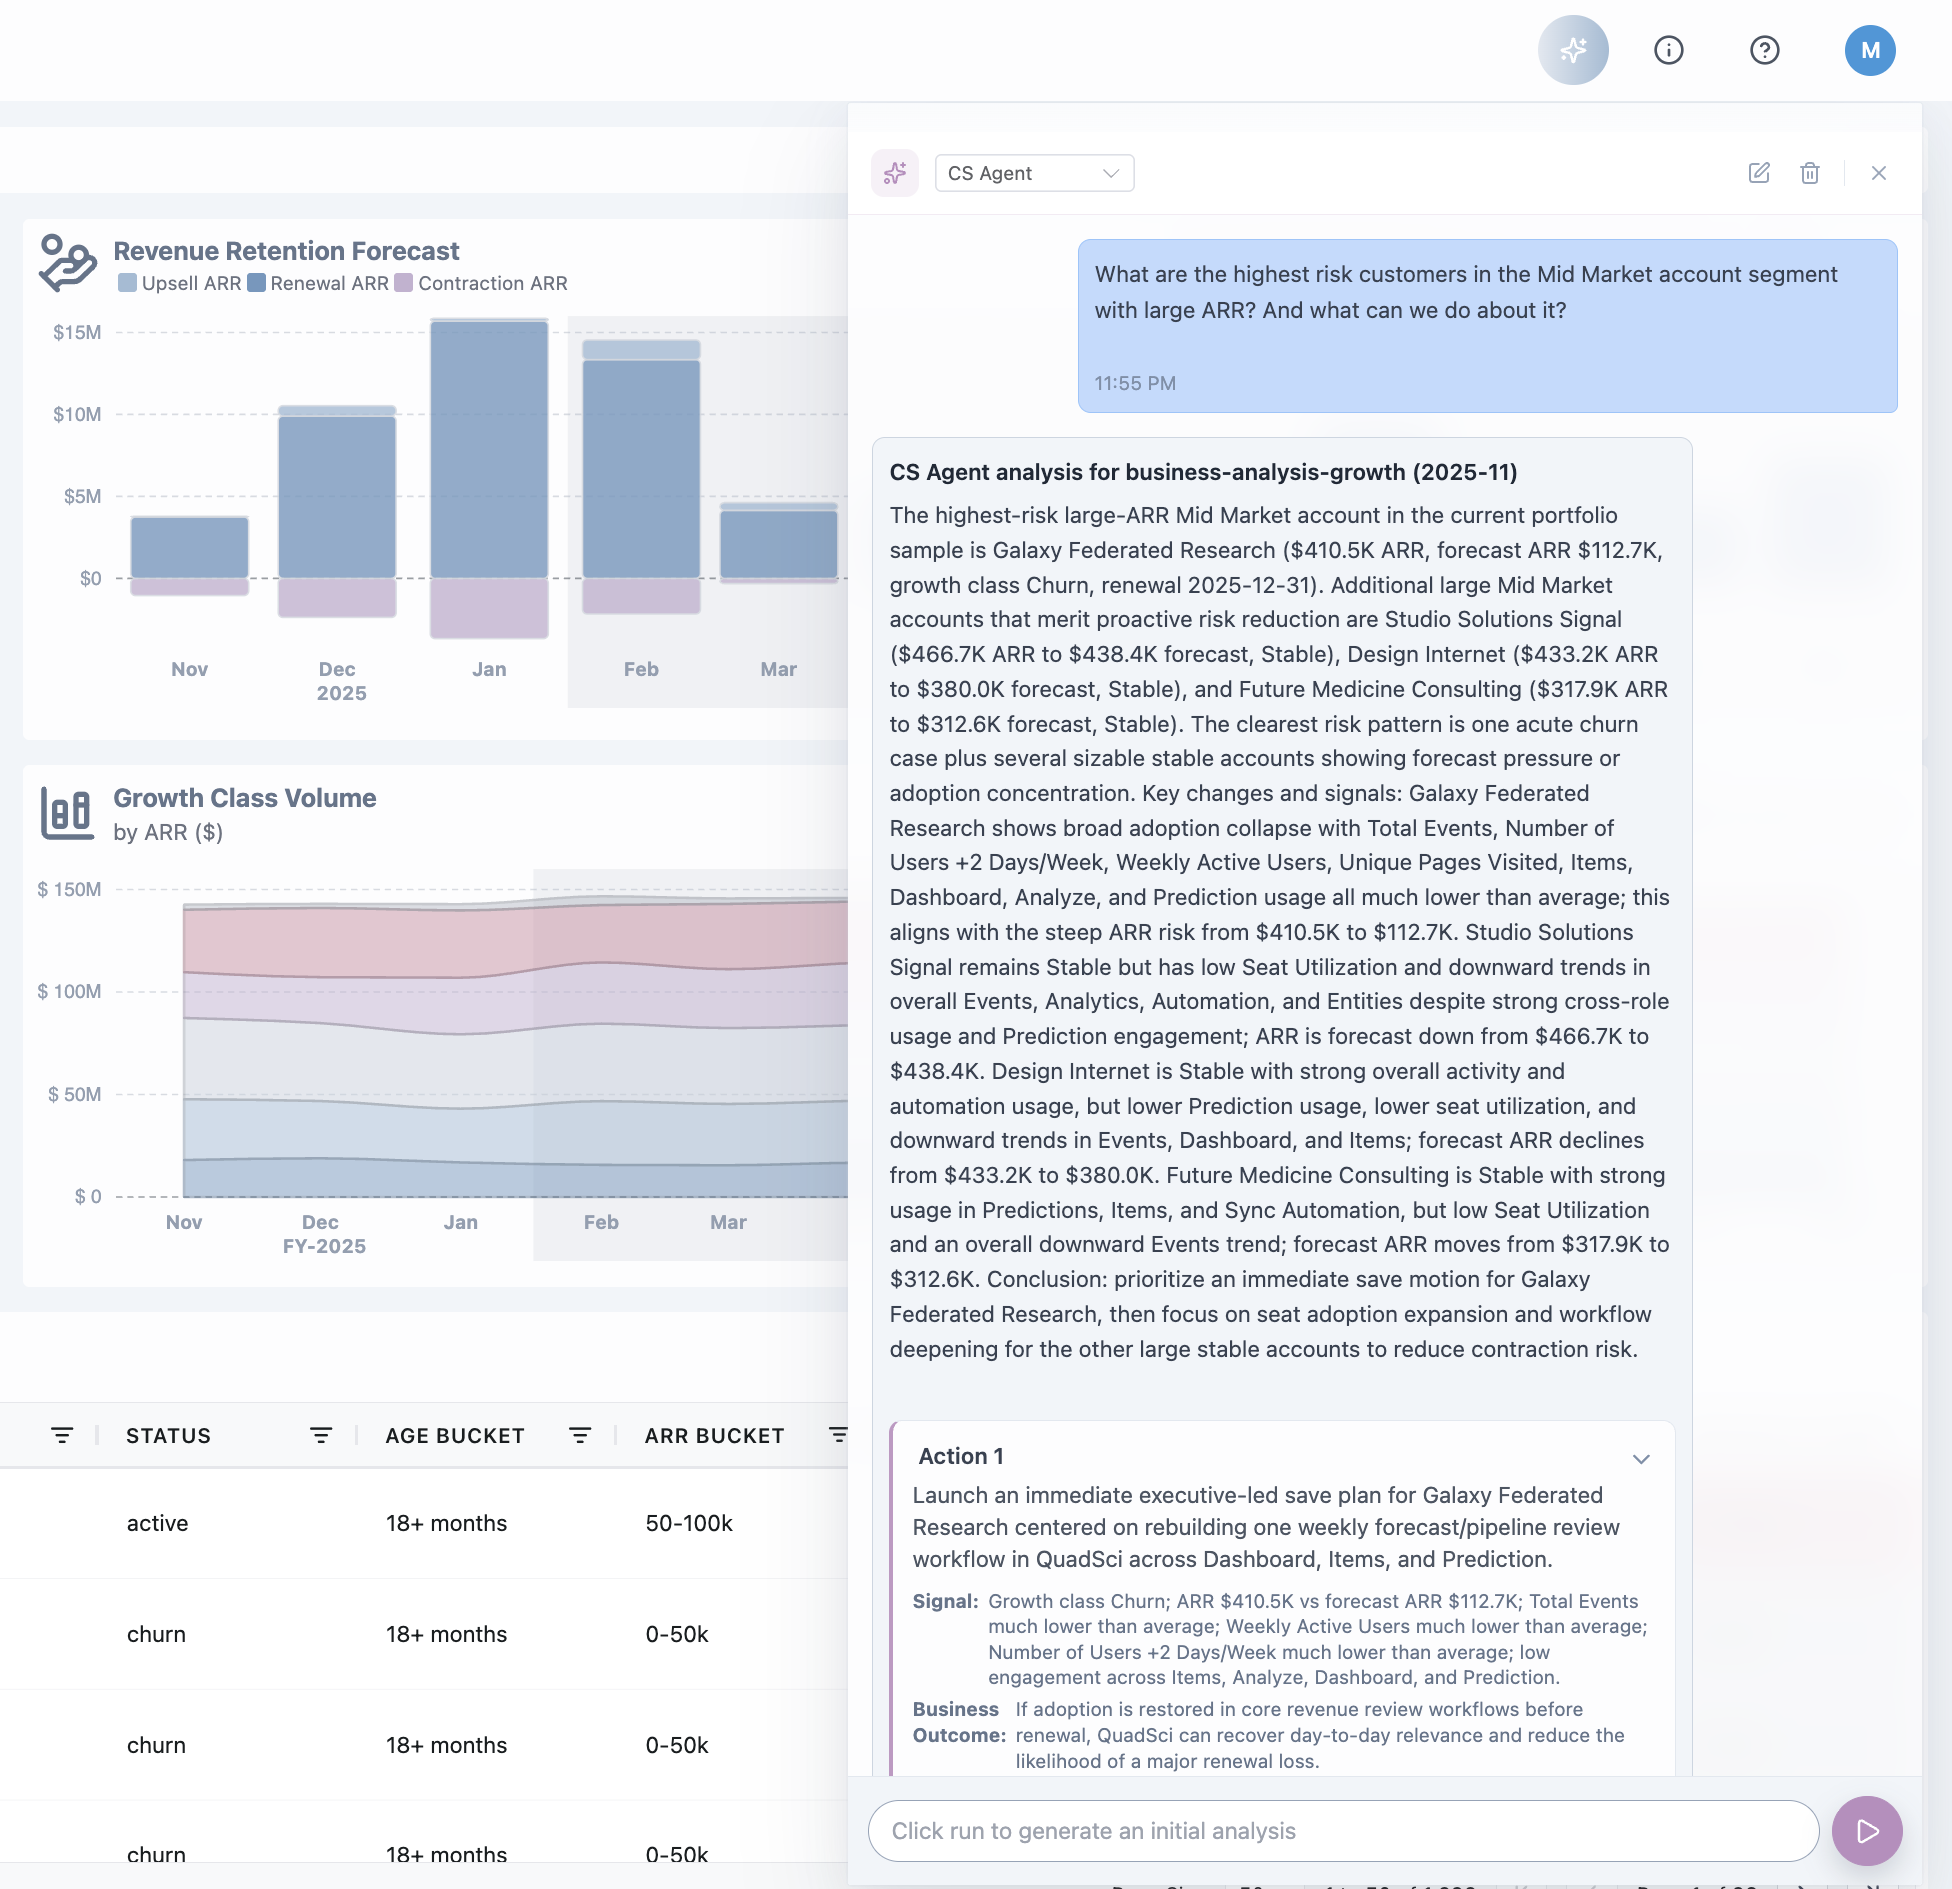
Task: Open the CS Agent selector dropdown
Action: click(1034, 173)
